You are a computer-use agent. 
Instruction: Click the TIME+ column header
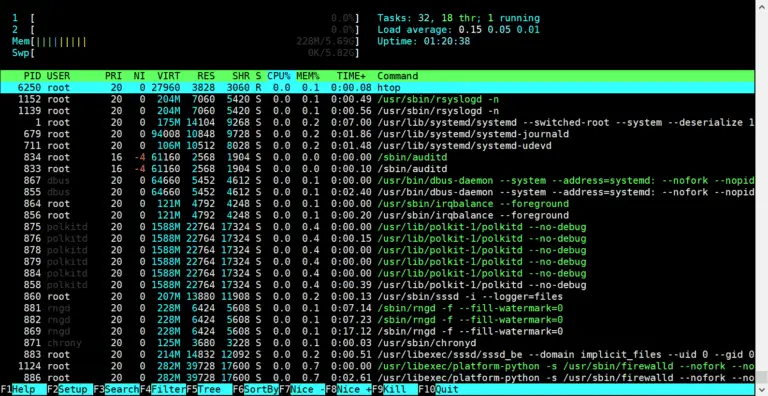pyautogui.click(x=351, y=76)
